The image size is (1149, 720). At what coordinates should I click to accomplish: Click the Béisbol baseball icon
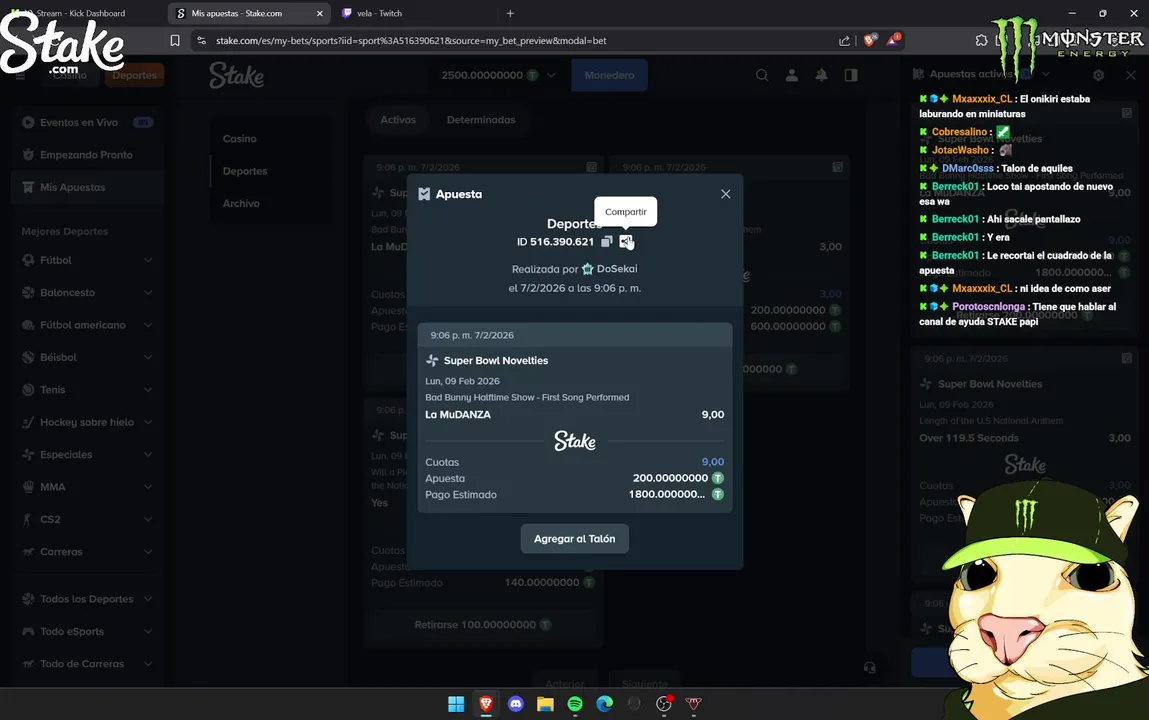[x=28, y=357]
